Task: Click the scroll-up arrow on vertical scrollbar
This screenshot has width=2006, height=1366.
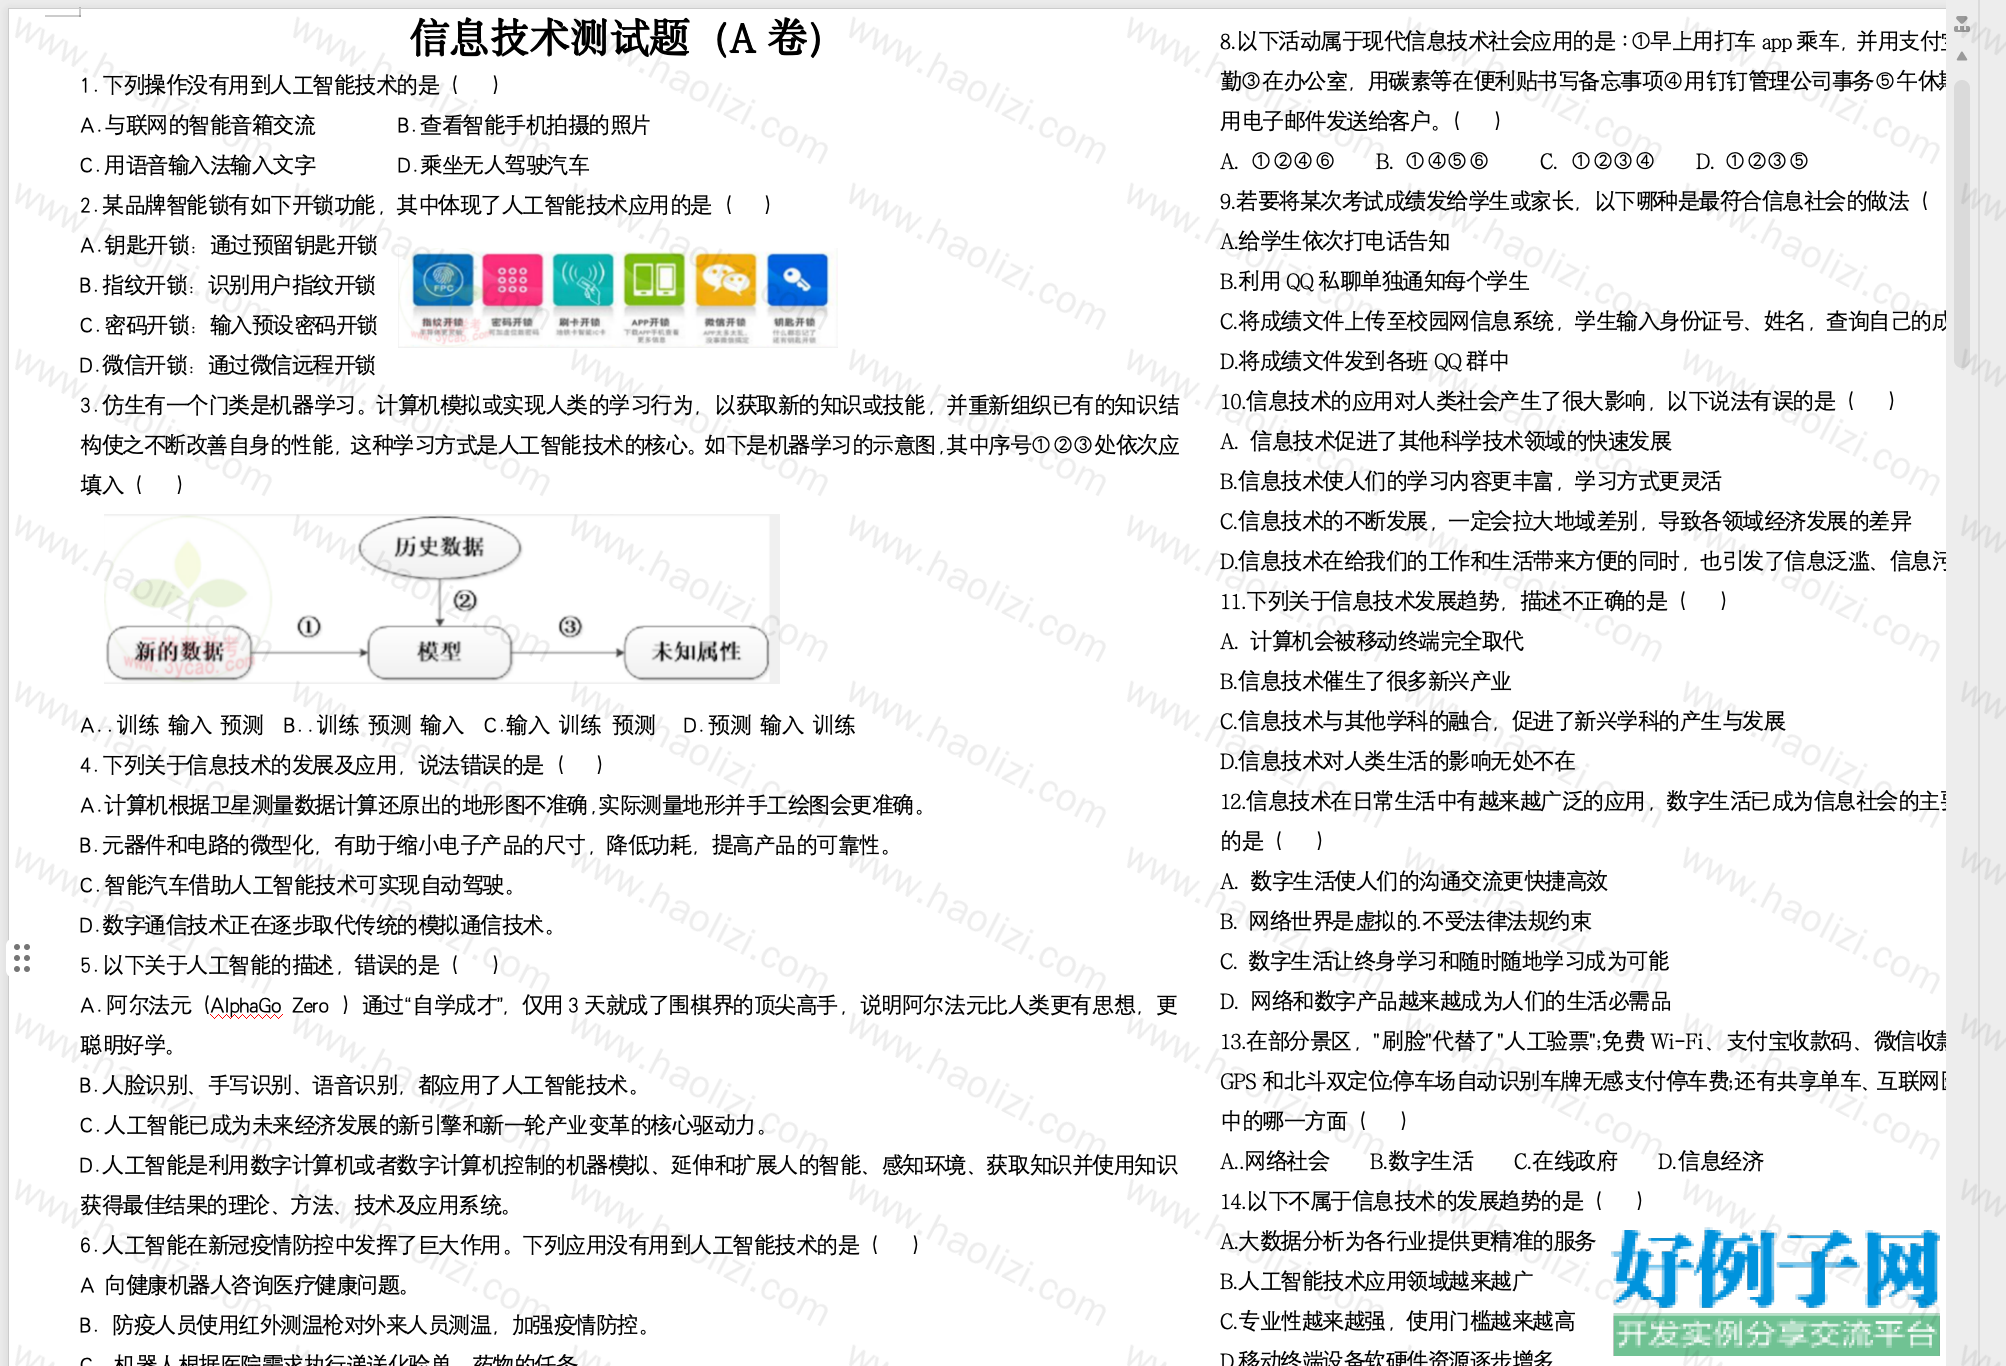Action: pyautogui.click(x=1961, y=57)
